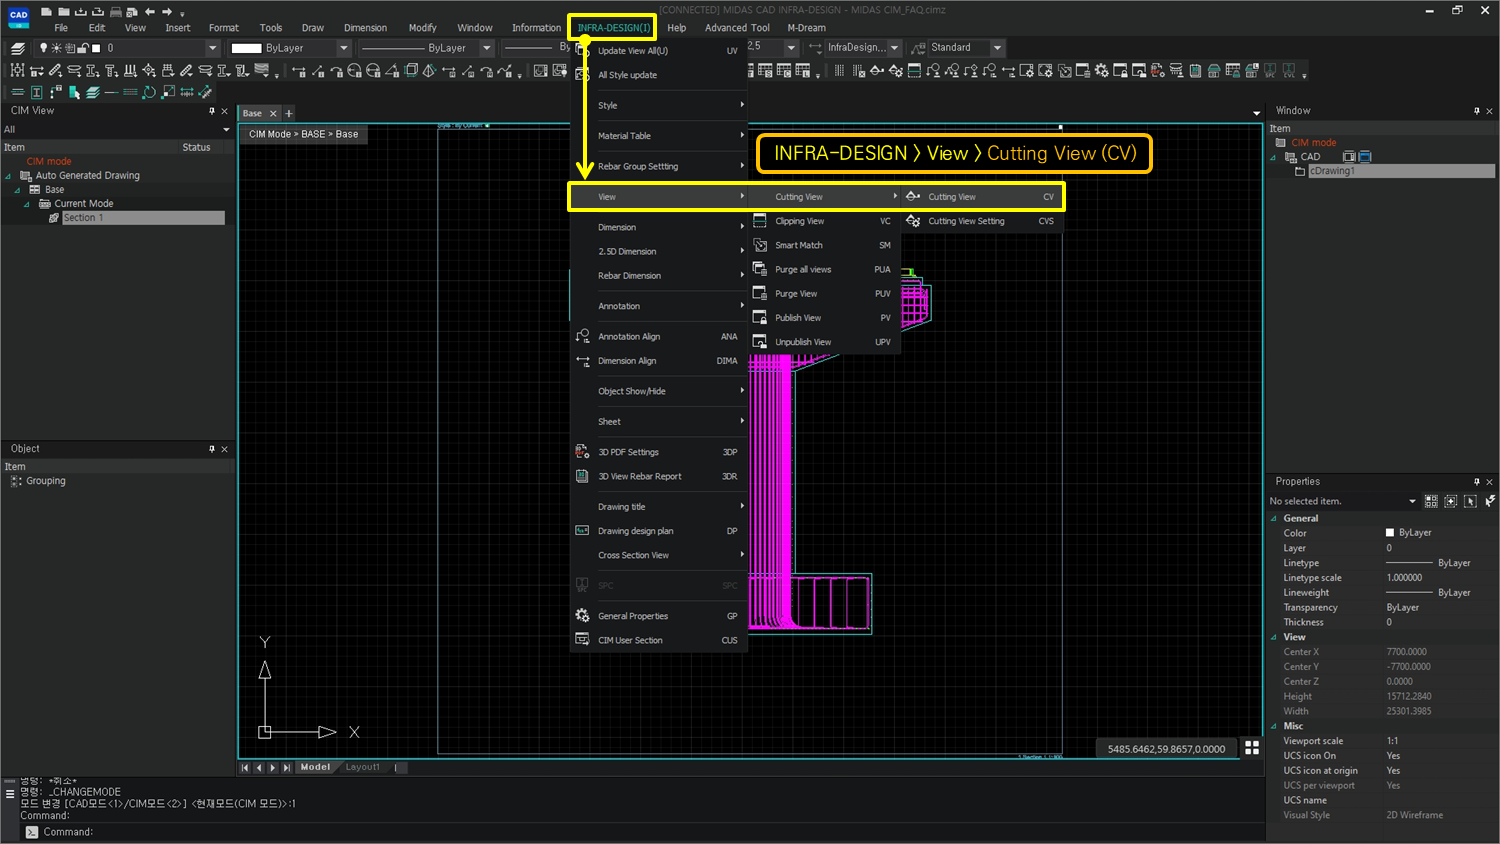
Task: Expand the Style submenu arrow
Action: 742,105
